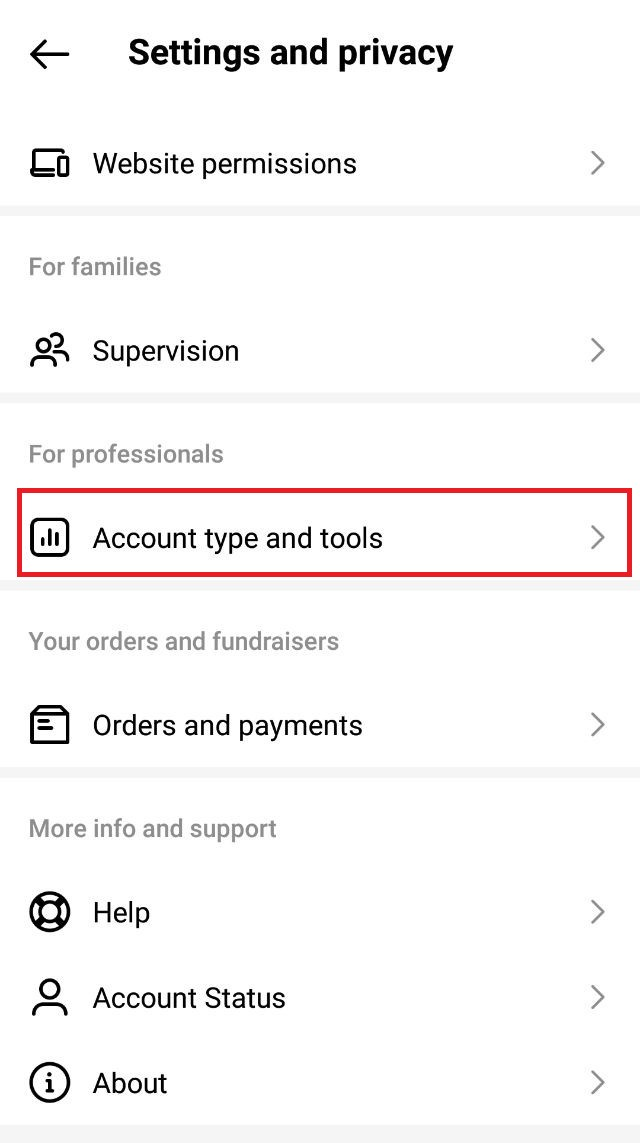Open Account type and tools
The height and width of the screenshot is (1143, 640).
point(238,538)
